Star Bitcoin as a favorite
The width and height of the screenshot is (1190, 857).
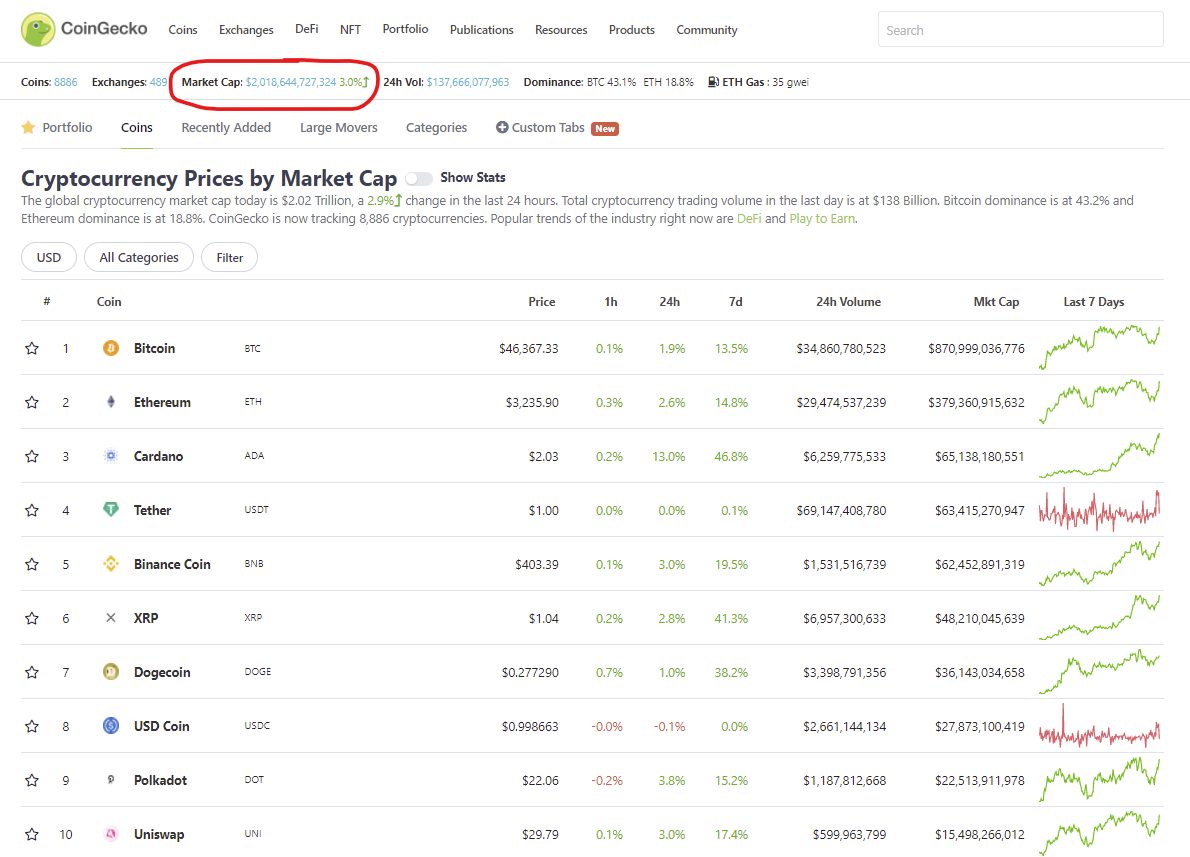coord(32,348)
